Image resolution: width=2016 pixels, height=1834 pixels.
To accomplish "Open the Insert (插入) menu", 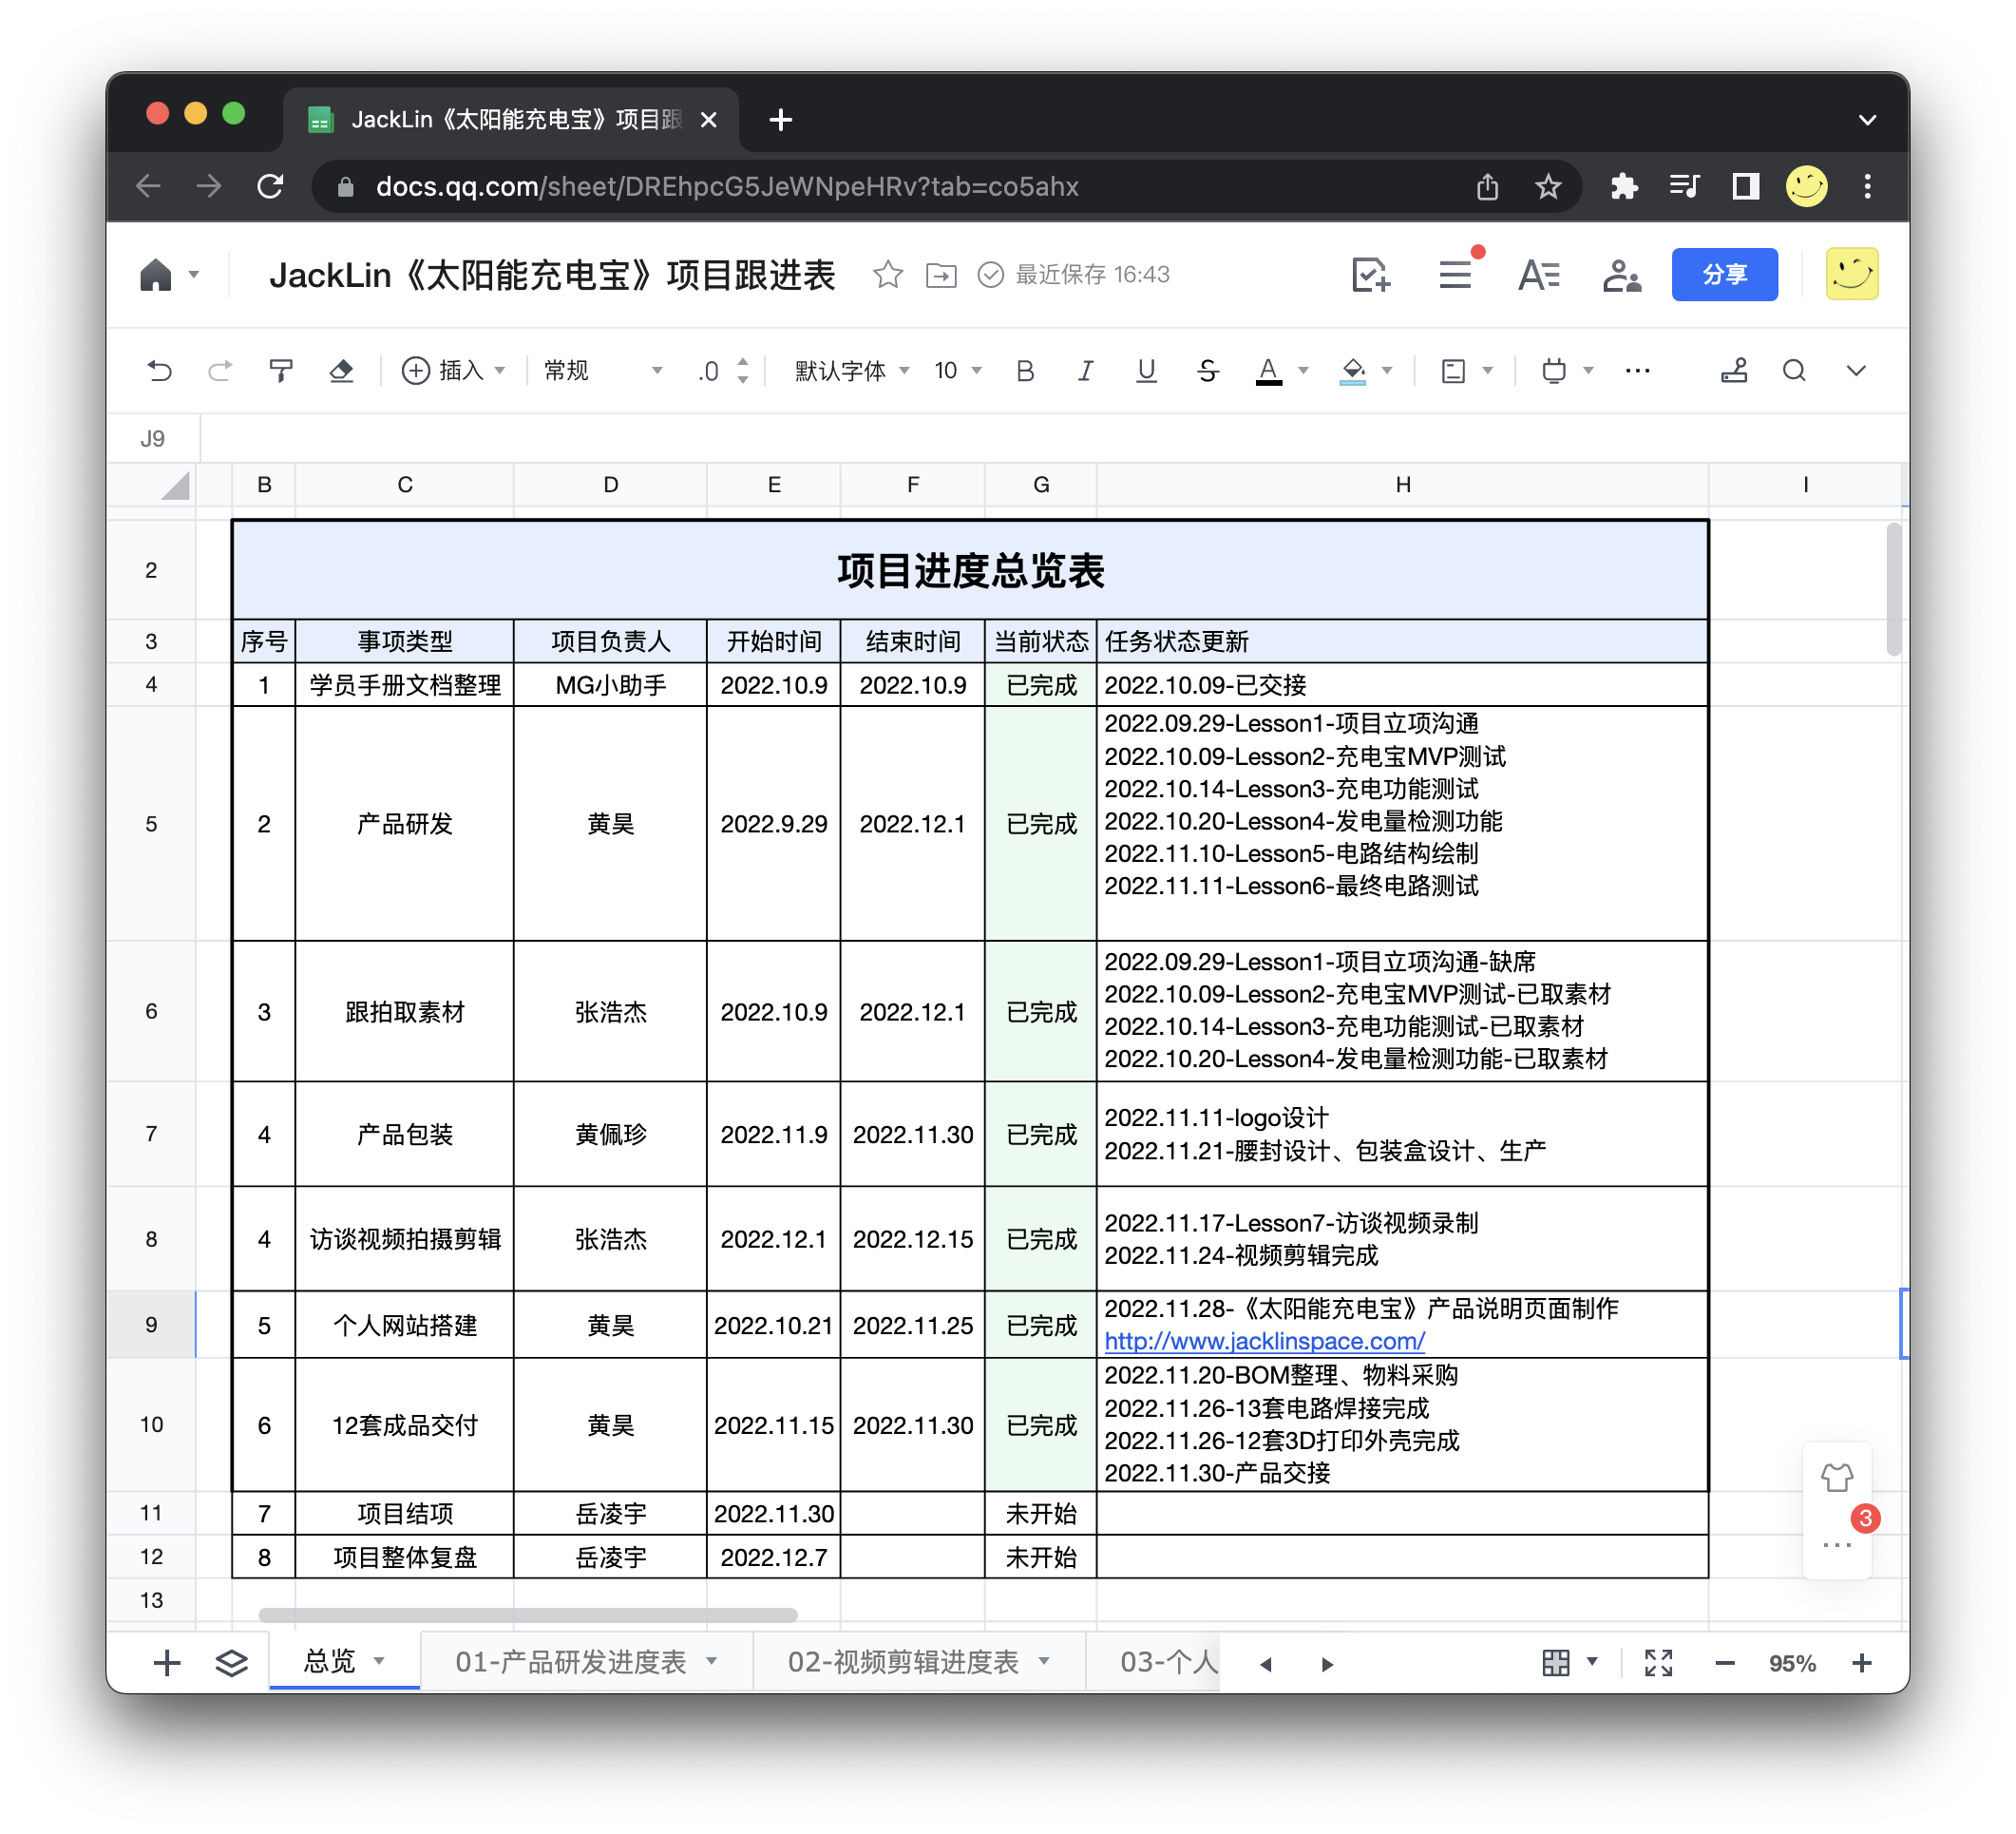I will pos(452,371).
